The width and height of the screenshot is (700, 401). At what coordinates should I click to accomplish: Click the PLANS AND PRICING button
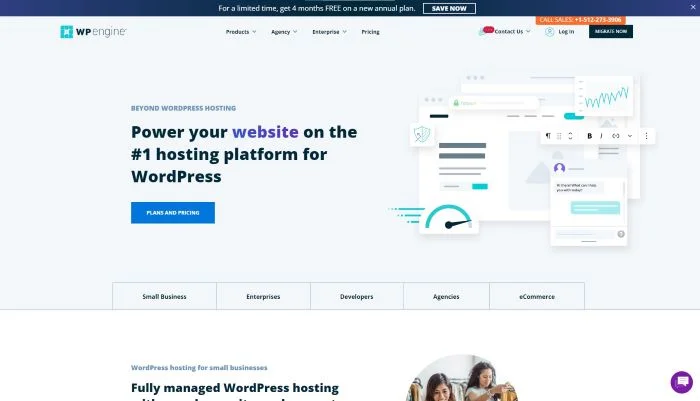pos(173,213)
